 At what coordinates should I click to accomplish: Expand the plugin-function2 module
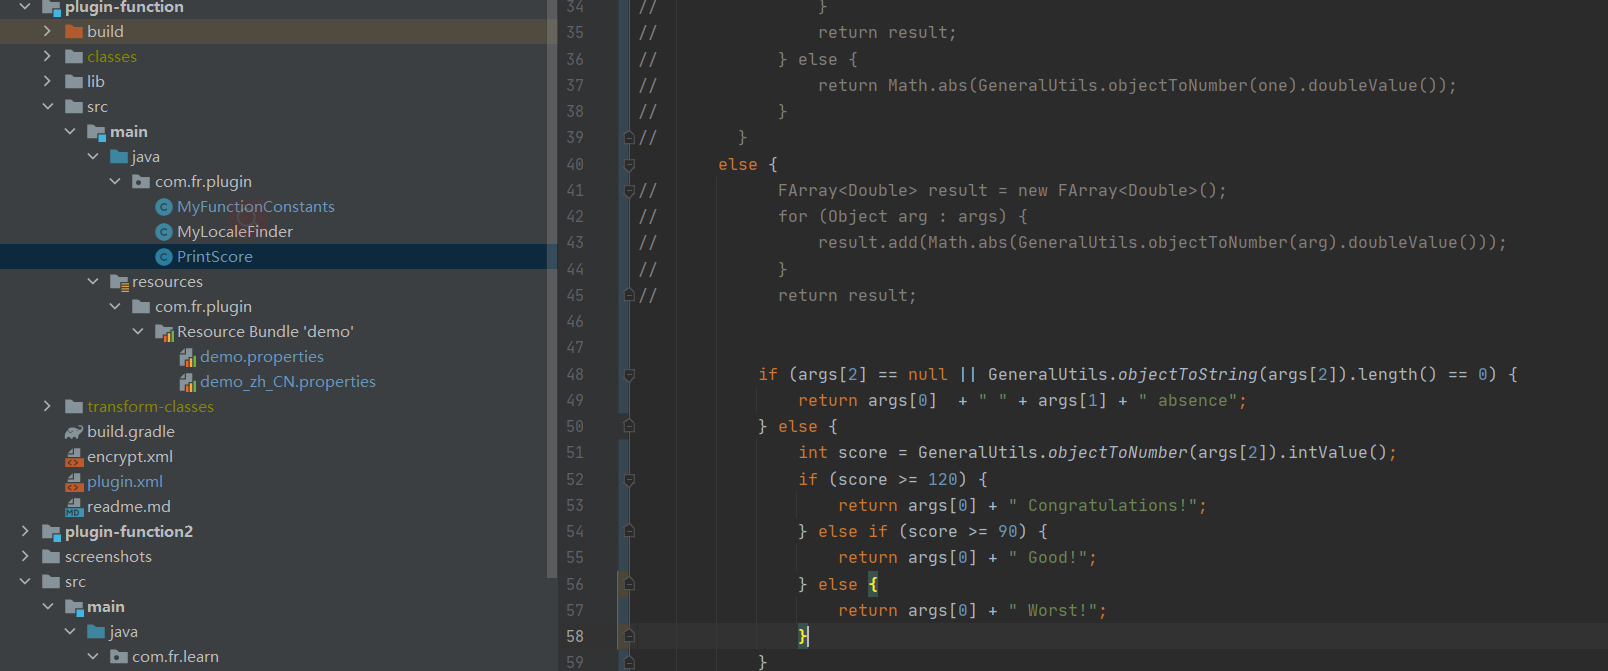pyautogui.click(x=25, y=532)
